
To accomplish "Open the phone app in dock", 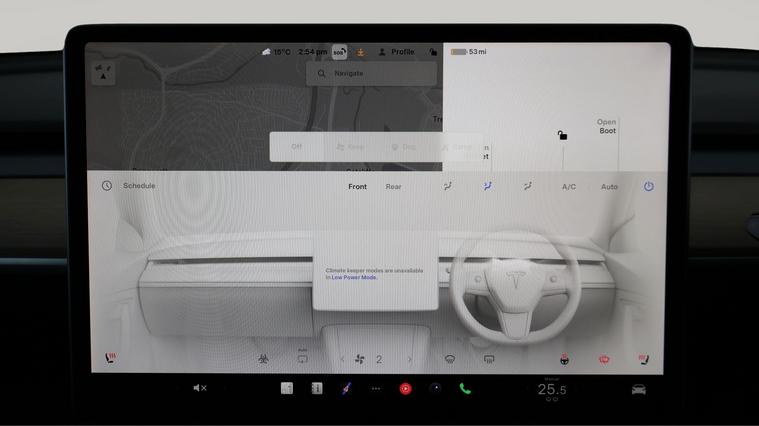I will click(465, 389).
